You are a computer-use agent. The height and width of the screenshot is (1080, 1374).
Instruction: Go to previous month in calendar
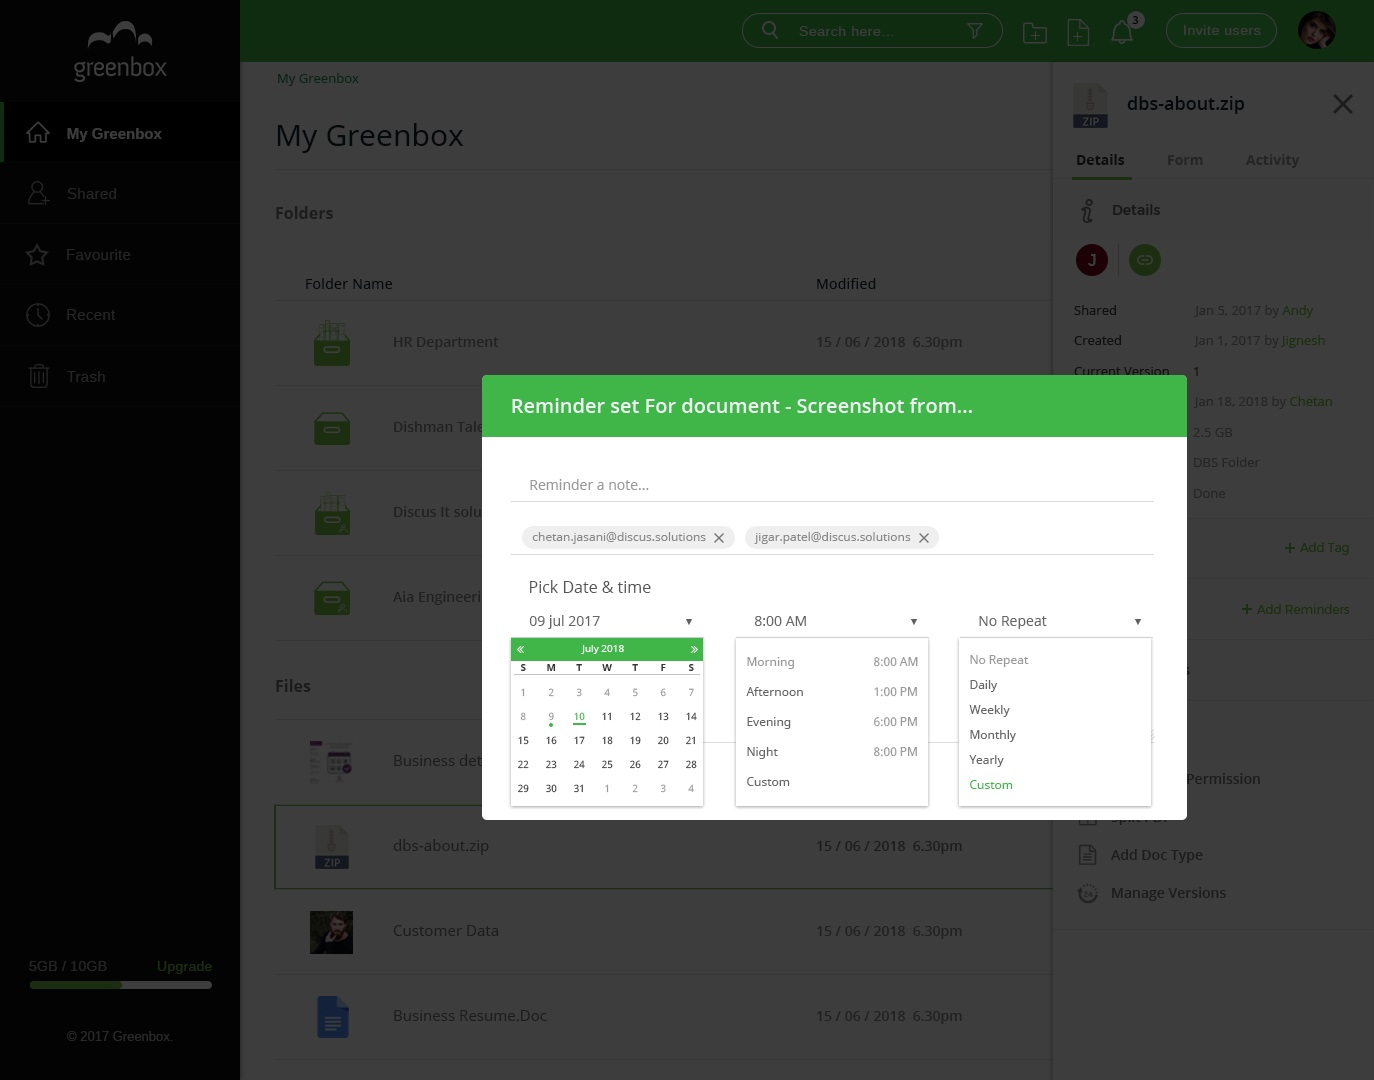(521, 649)
